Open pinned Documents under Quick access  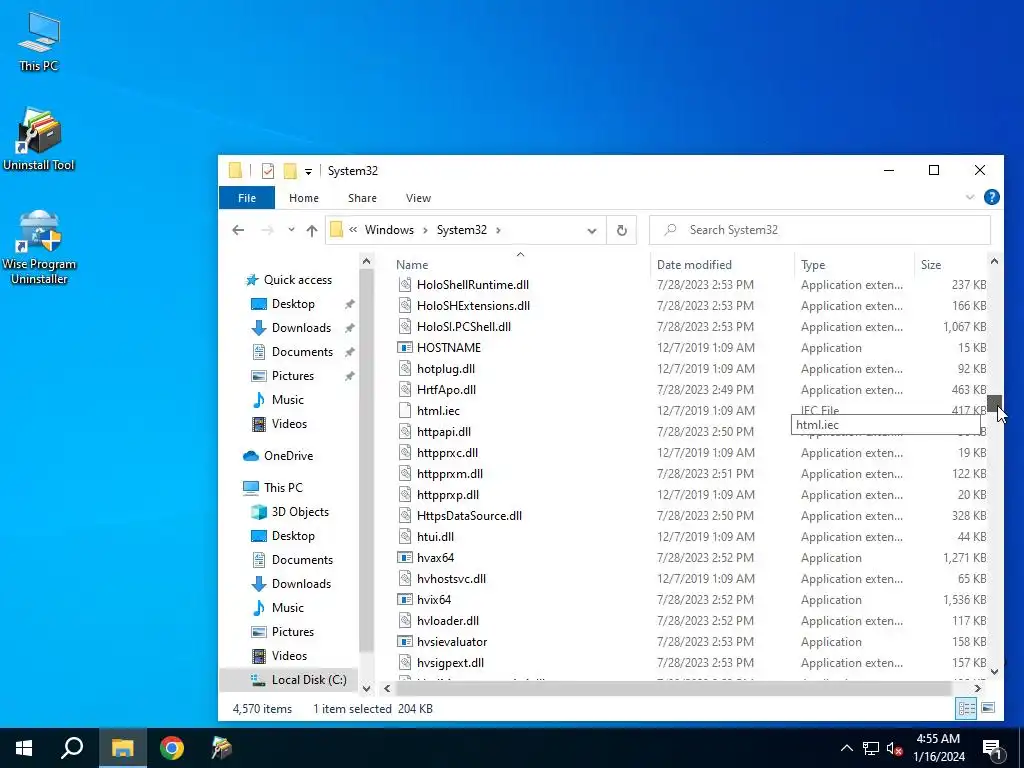pyautogui.click(x=302, y=351)
